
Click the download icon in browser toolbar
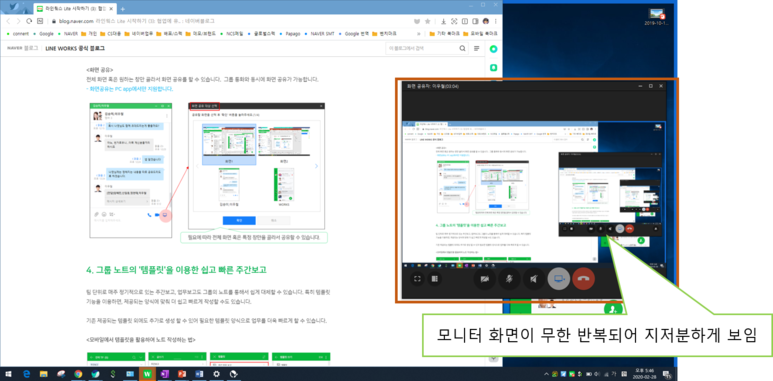pos(443,21)
